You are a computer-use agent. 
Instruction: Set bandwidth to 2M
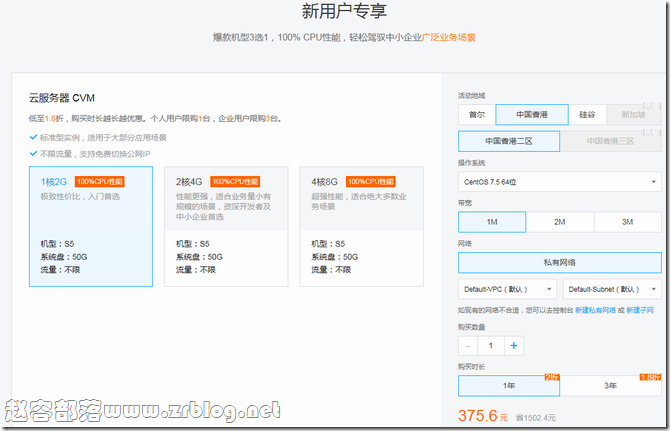tap(560, 222)
